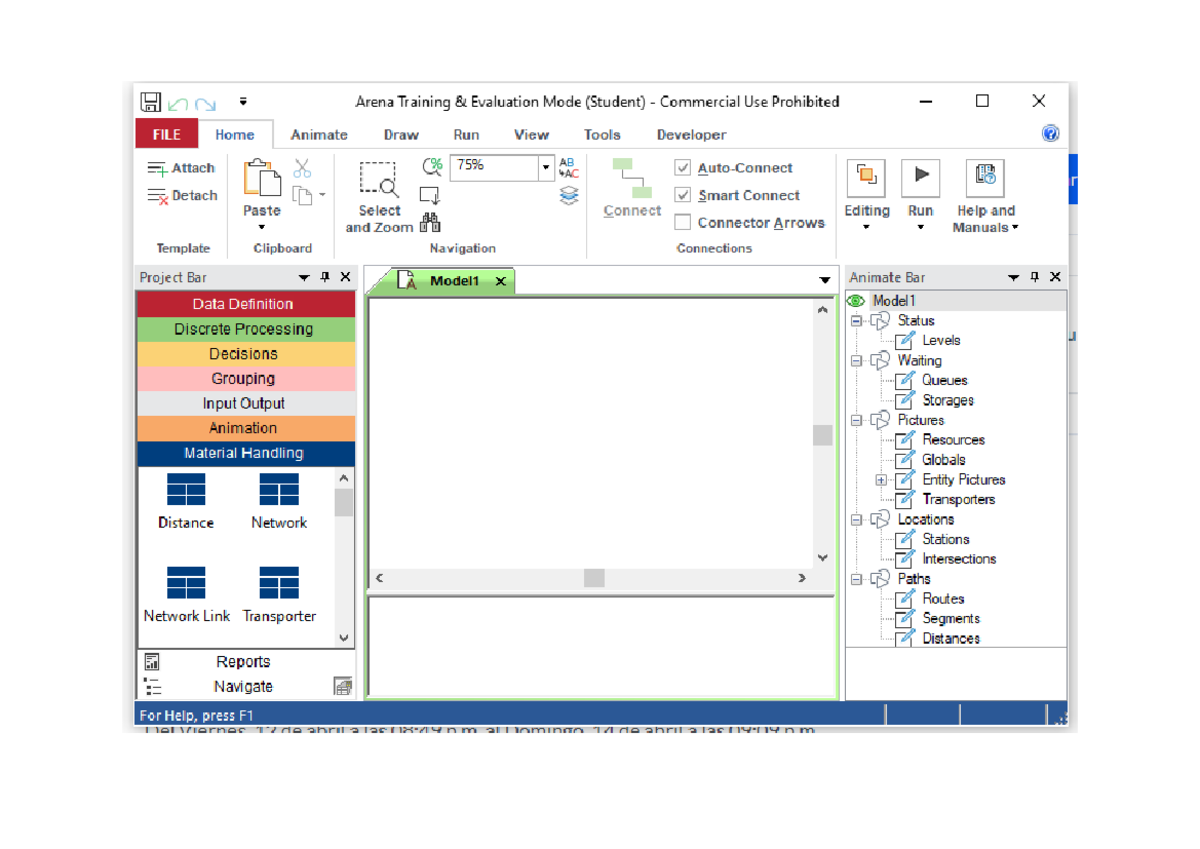This screenshot has height=849, width=1200.
Task: Select Queues in the Animate Bar tree
Action: [944, 380]
